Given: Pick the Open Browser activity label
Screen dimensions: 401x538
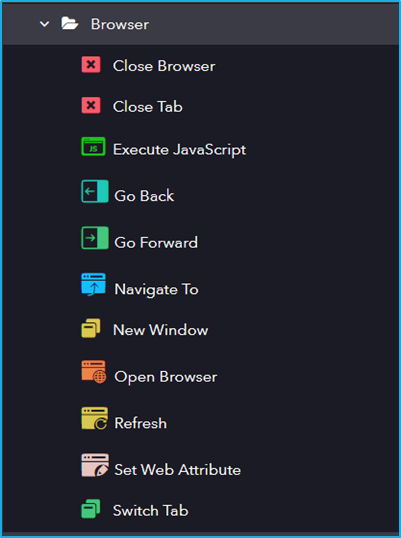Looking at the screenshot, I should [x=166, y=377].
